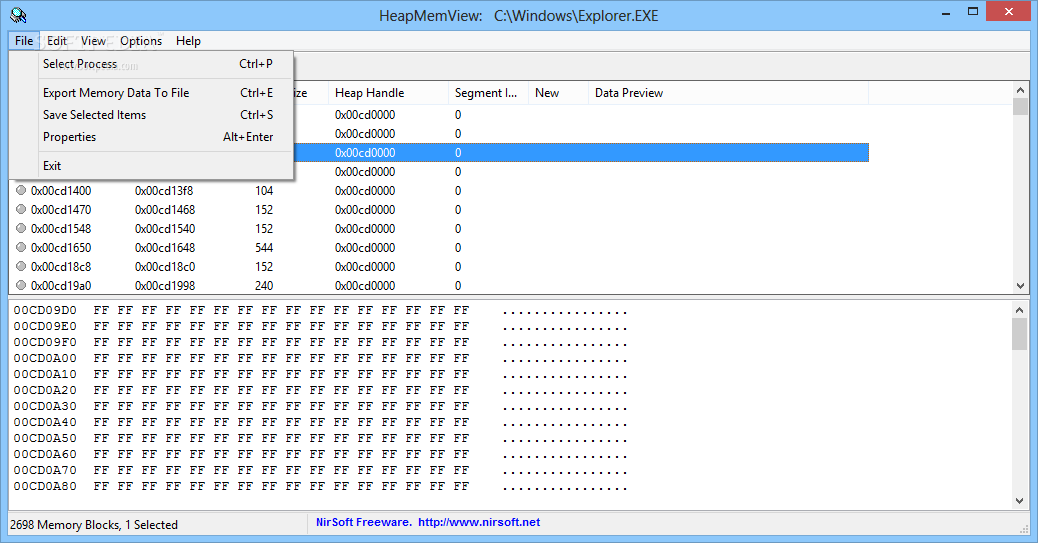This screenshot has height=543, width=1038.
Task: Click hex dump address 00CD0A00
Action: click(45, 358)
